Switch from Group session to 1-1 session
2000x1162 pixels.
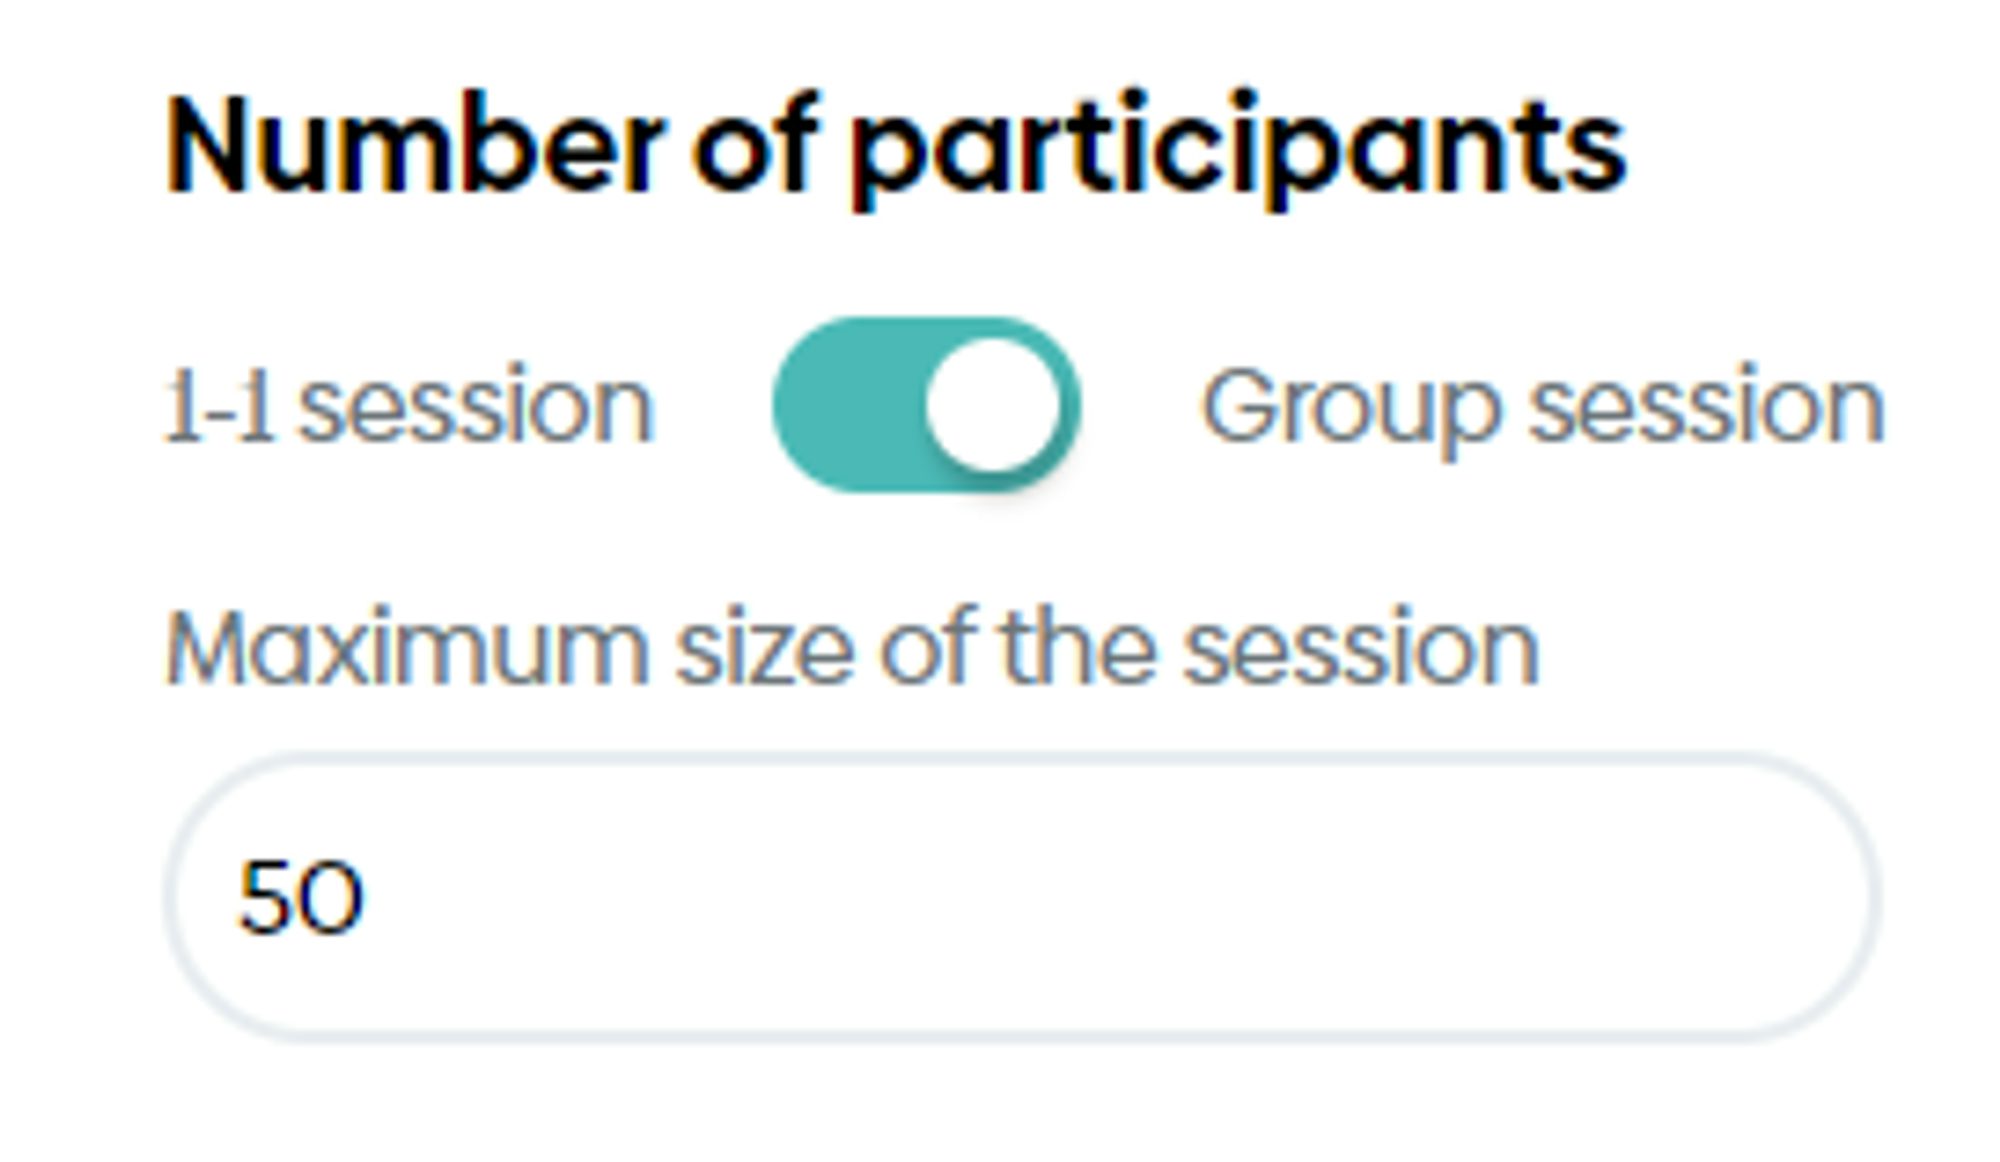click(926, 405)
